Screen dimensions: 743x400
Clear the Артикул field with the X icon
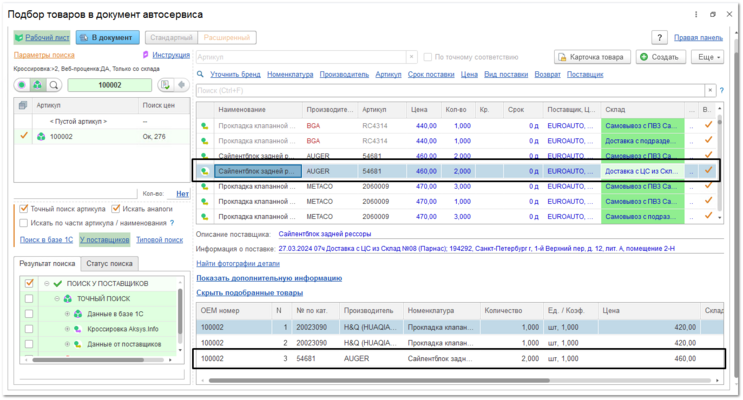point(411,57)
